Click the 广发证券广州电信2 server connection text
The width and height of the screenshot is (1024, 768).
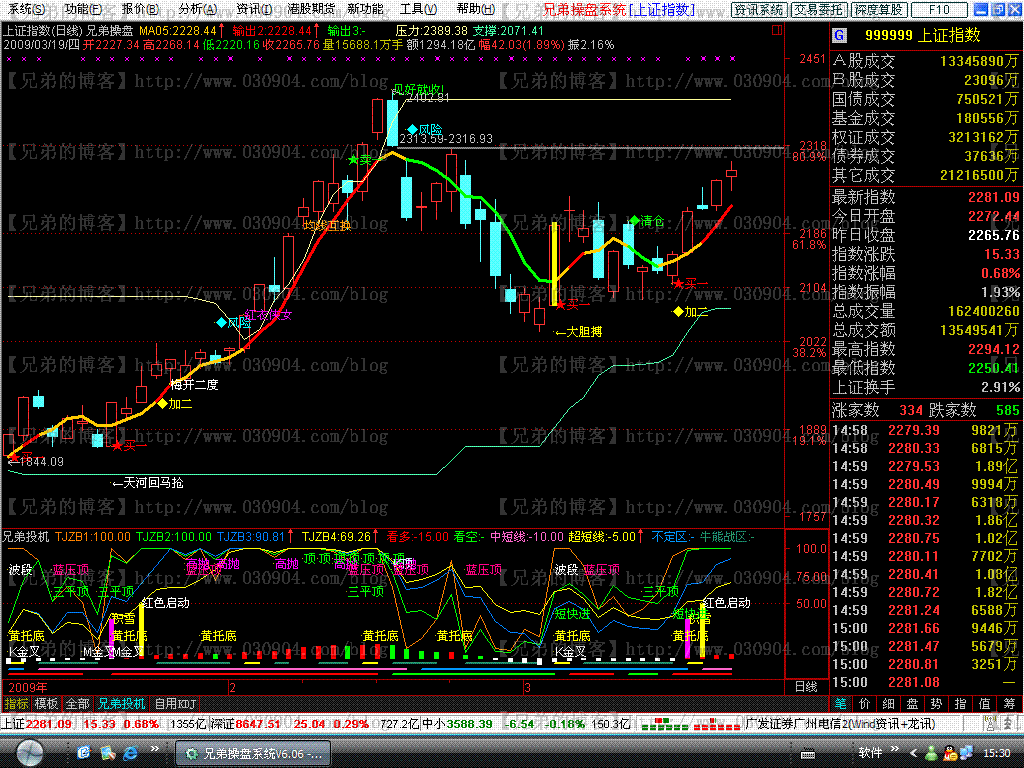click(x=839, y=724)
